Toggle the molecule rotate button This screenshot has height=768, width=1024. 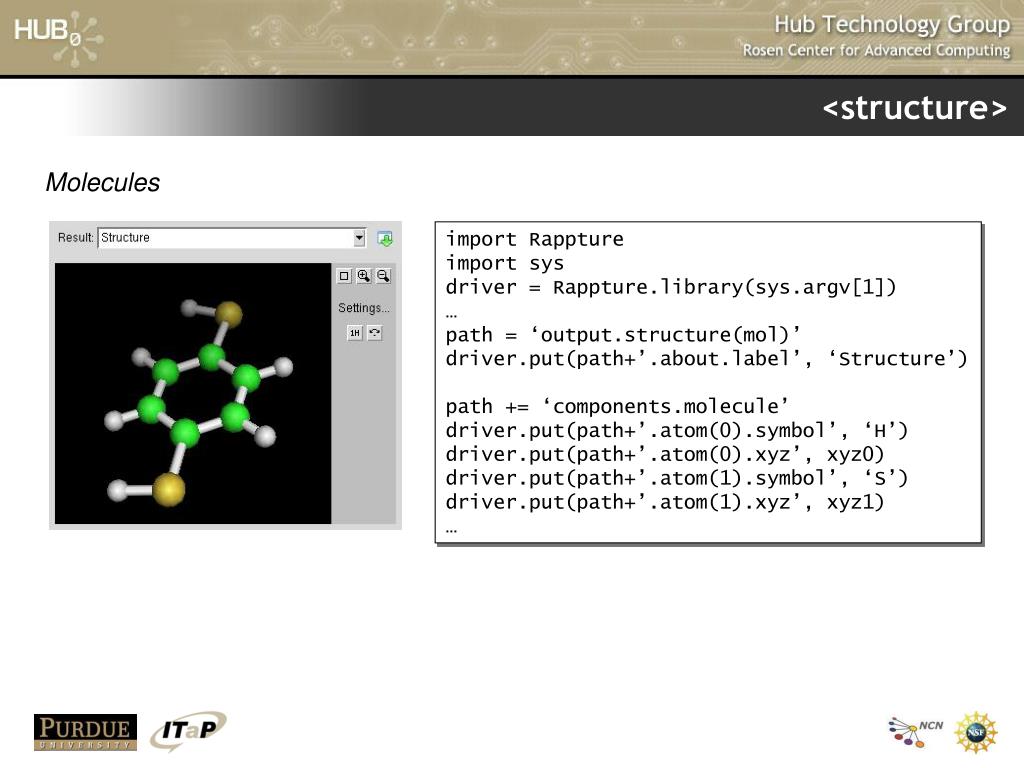click(374, 333)
